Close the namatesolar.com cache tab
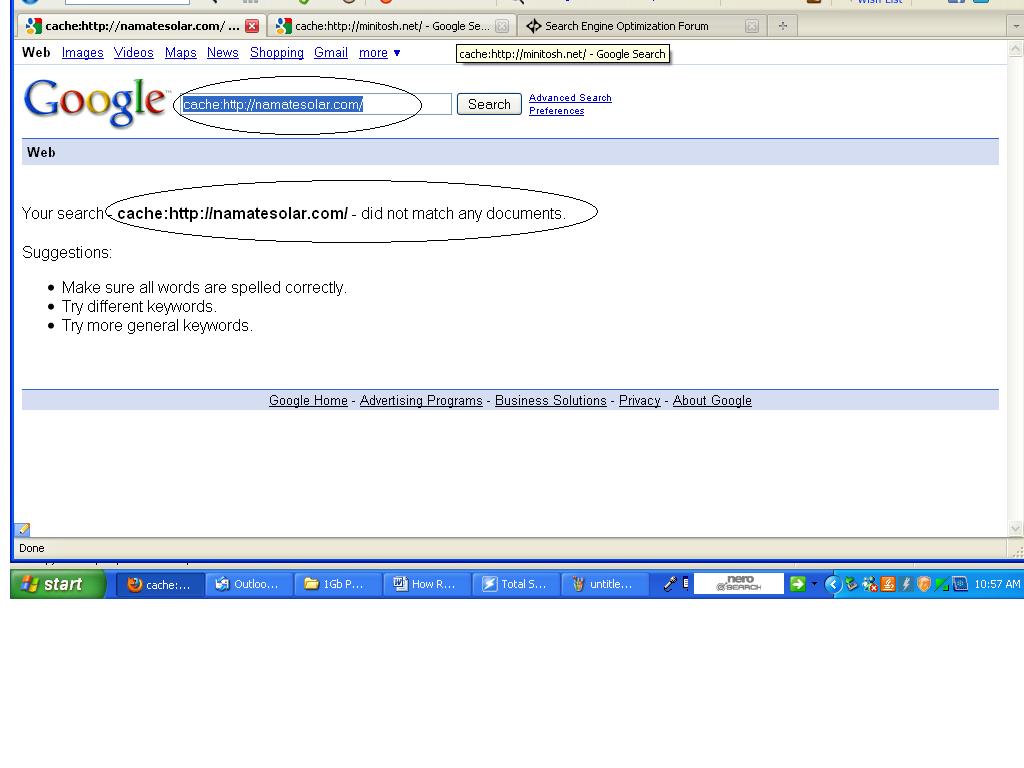1024x768 pixels. coord(252,26)
